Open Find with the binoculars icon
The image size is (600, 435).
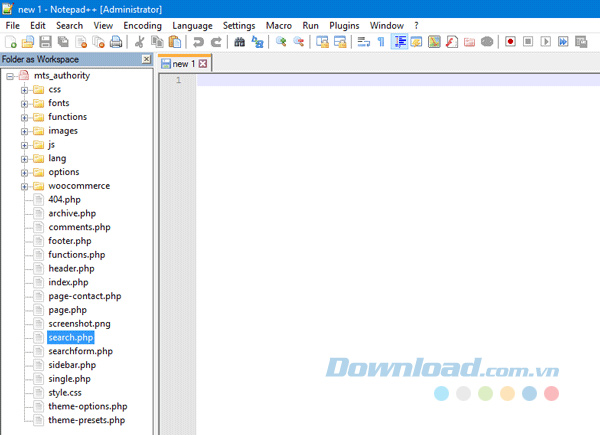pyautogui.click(x=240, y=42)
